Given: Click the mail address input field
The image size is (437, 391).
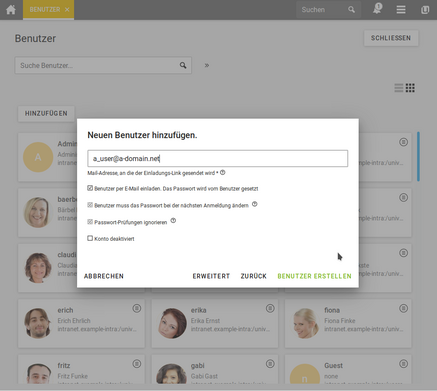Looking at the screenshot, I should point(217,158).
